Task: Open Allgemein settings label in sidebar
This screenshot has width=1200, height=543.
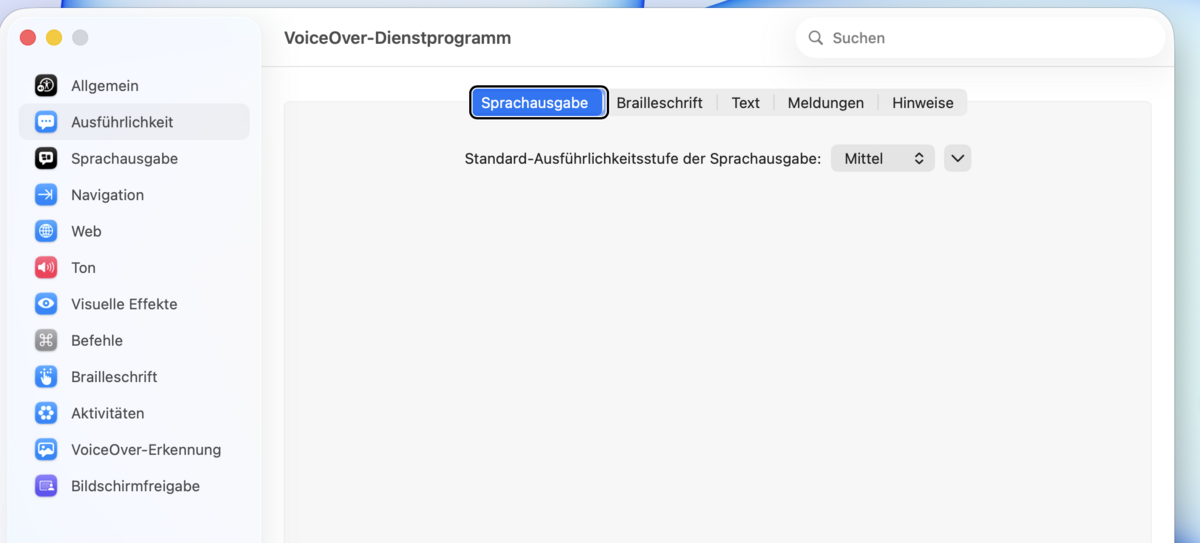Action: click(x=105, y=86)
